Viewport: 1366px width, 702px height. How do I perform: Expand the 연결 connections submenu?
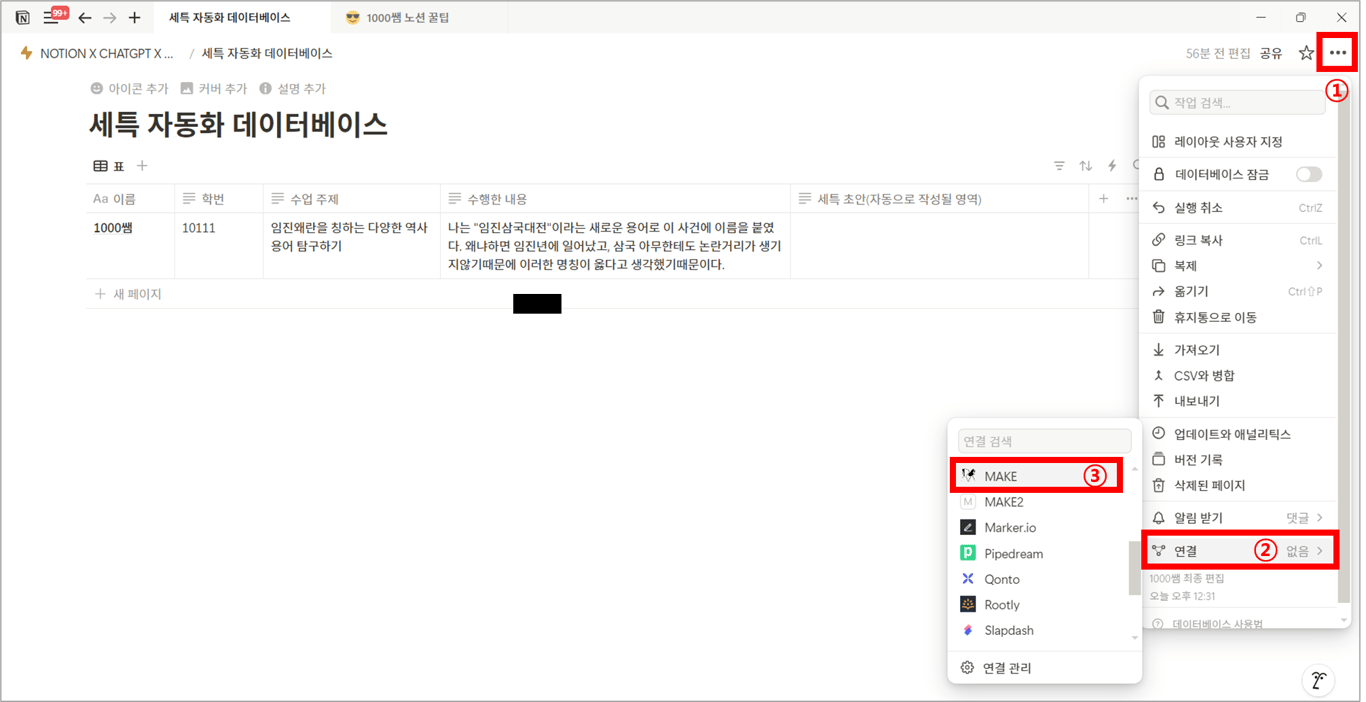click(x=1238, y=551)
